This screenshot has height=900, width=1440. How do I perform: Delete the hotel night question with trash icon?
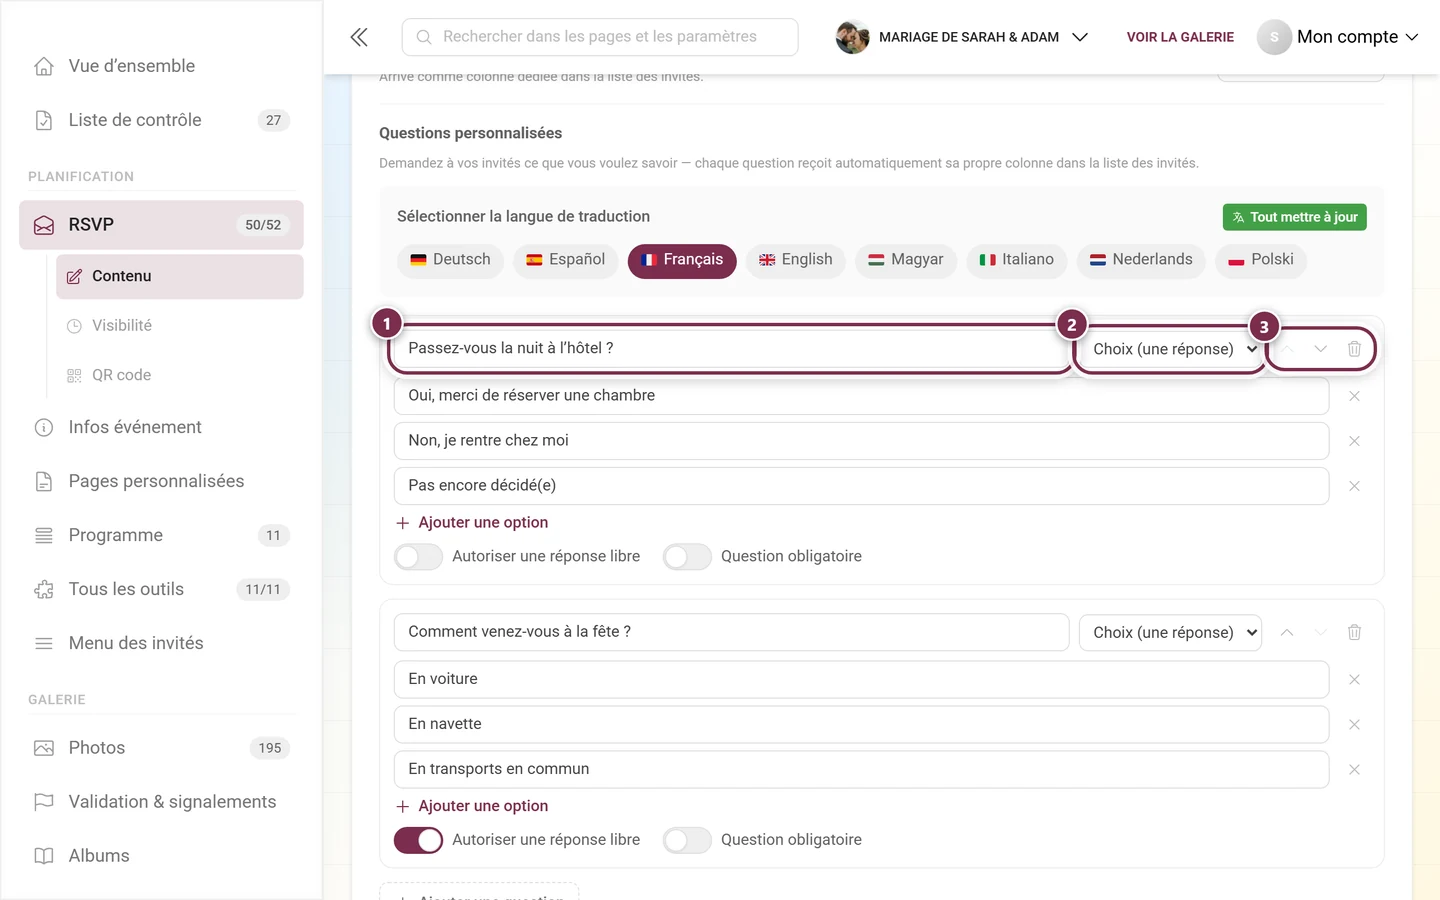point(1354,349)
